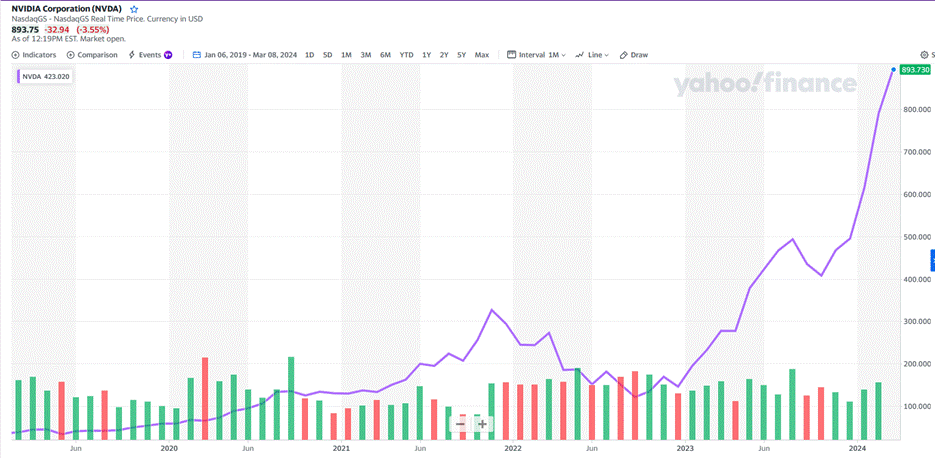Click the 500.000 y-axis label
The width and height of the screenshot is (935, 458).
917,237
